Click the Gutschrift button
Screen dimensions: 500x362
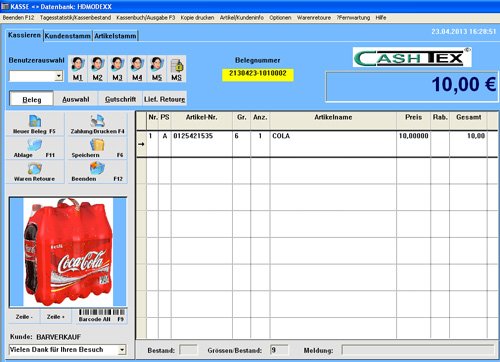120,99
